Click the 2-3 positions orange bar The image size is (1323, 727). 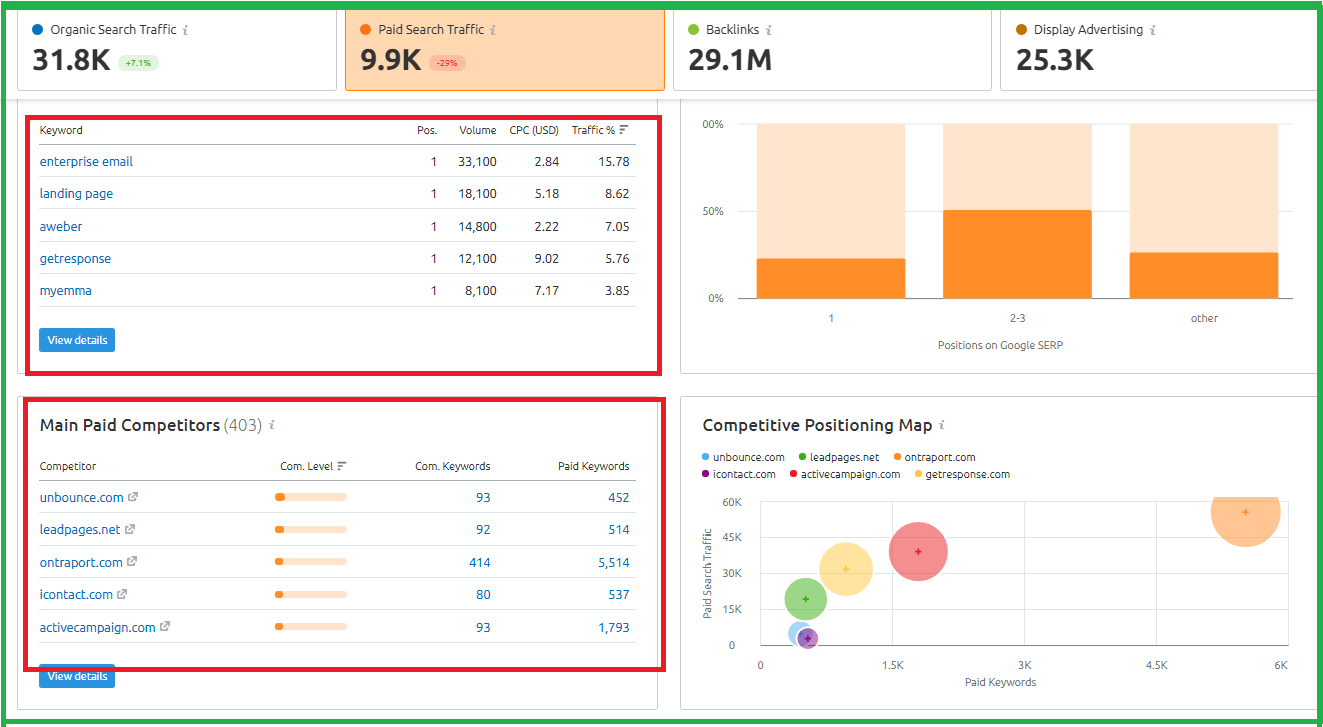click(x=1017, y=254)
